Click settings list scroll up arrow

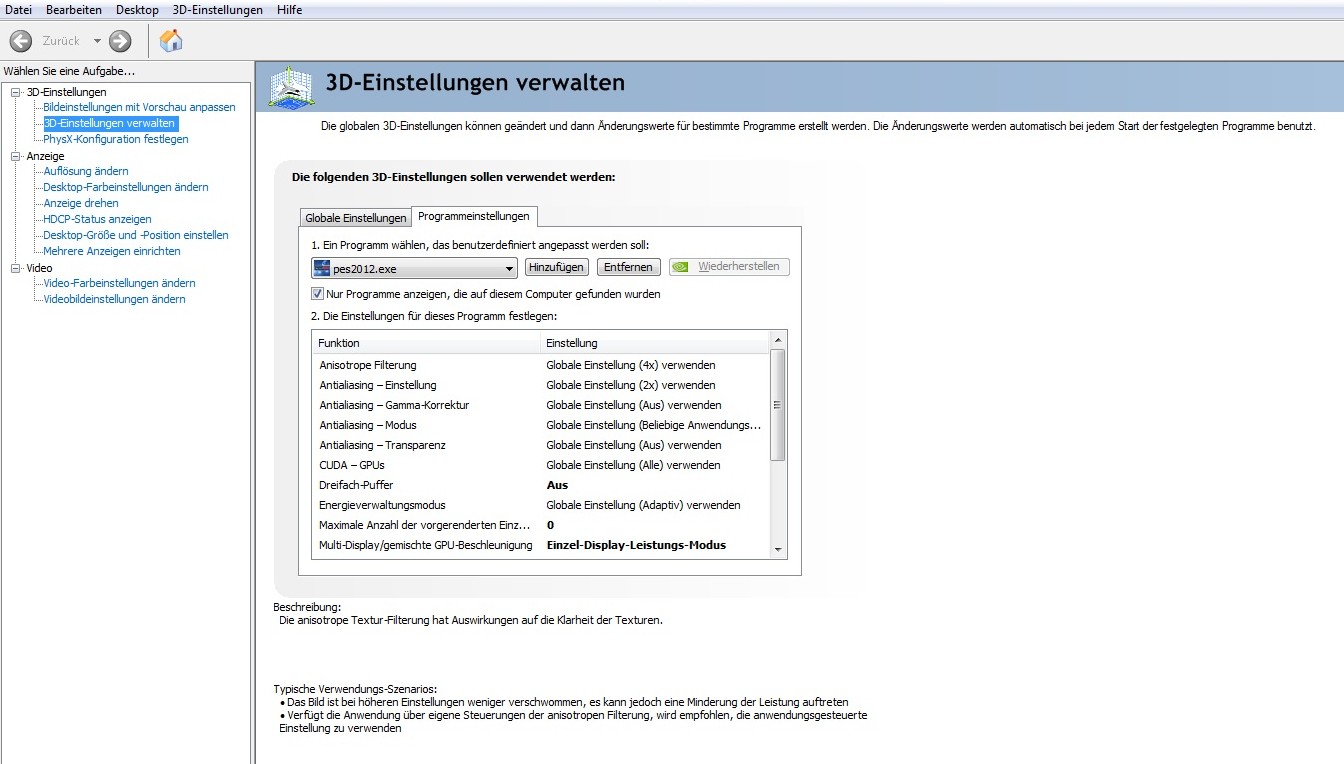(778, 340)
